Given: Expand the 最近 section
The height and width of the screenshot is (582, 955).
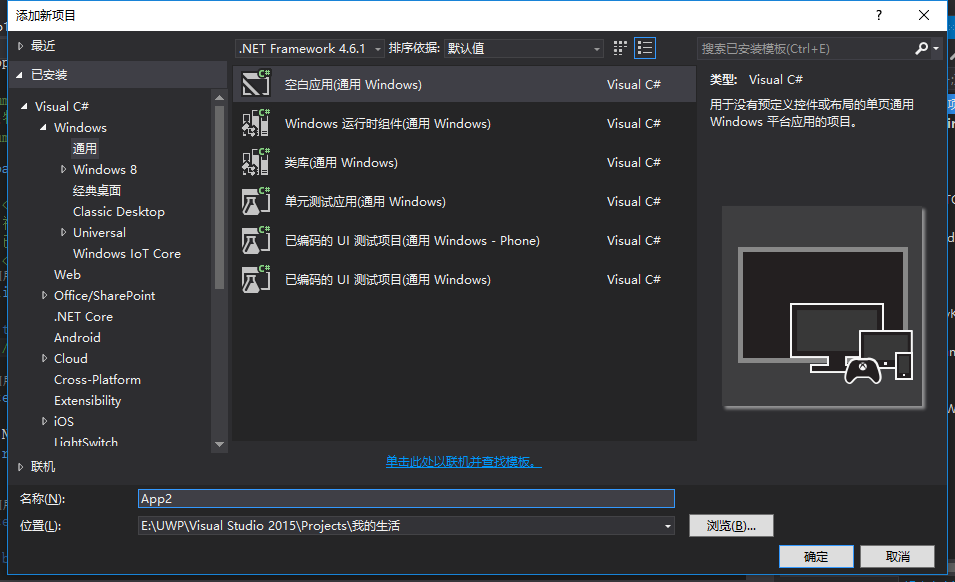Looking at the screenshot, I should (20, 46).
